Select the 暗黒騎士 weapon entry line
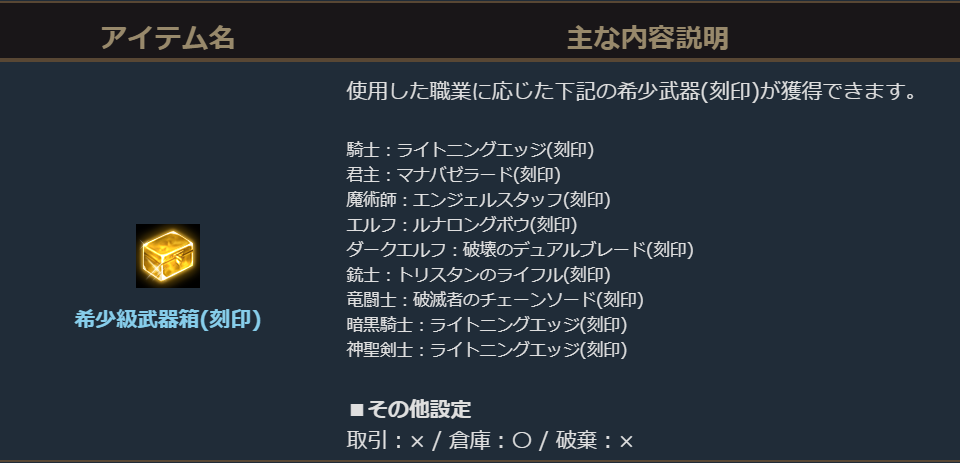The height and width of the screenshot is (463, 960). [486, 325]
